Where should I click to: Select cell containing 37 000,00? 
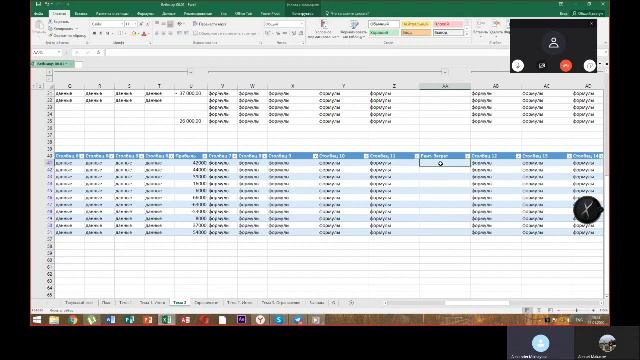[x=191, y=93]
